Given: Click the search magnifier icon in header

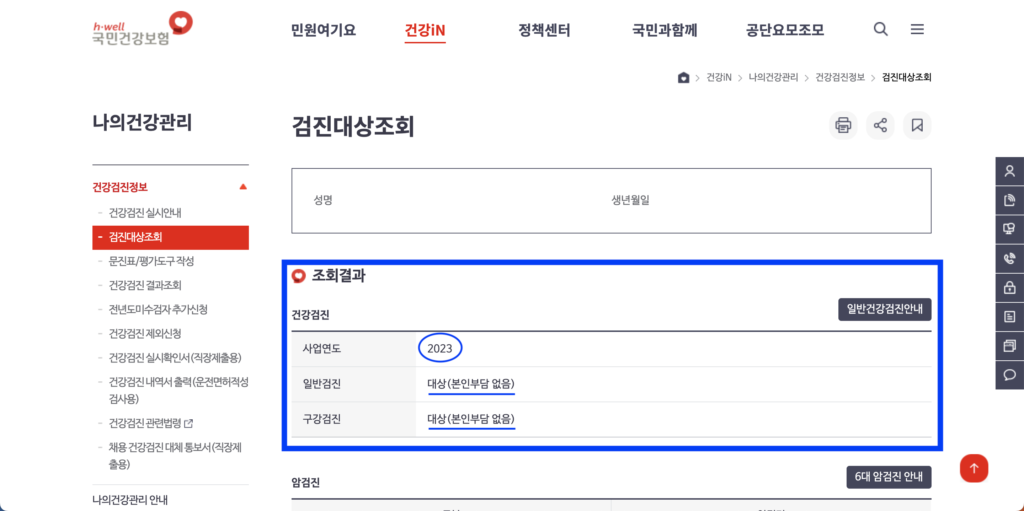Looking at the screenshot, I should pyautogui.click(x=880, y=29).
